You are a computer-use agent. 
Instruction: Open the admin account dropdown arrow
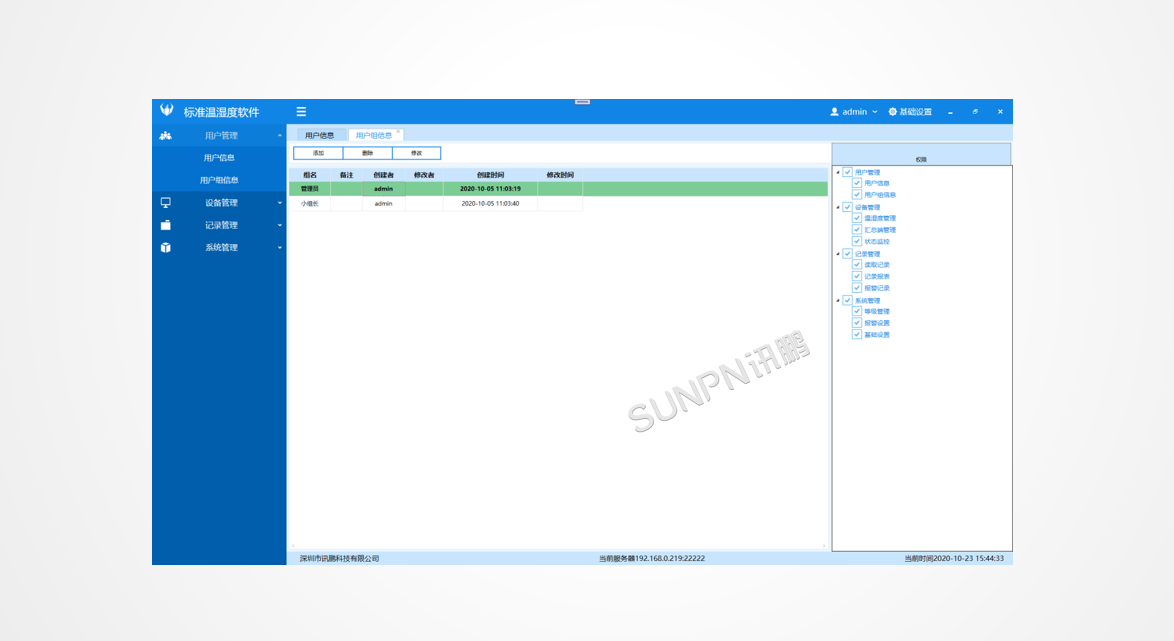(x=875, y=112)
